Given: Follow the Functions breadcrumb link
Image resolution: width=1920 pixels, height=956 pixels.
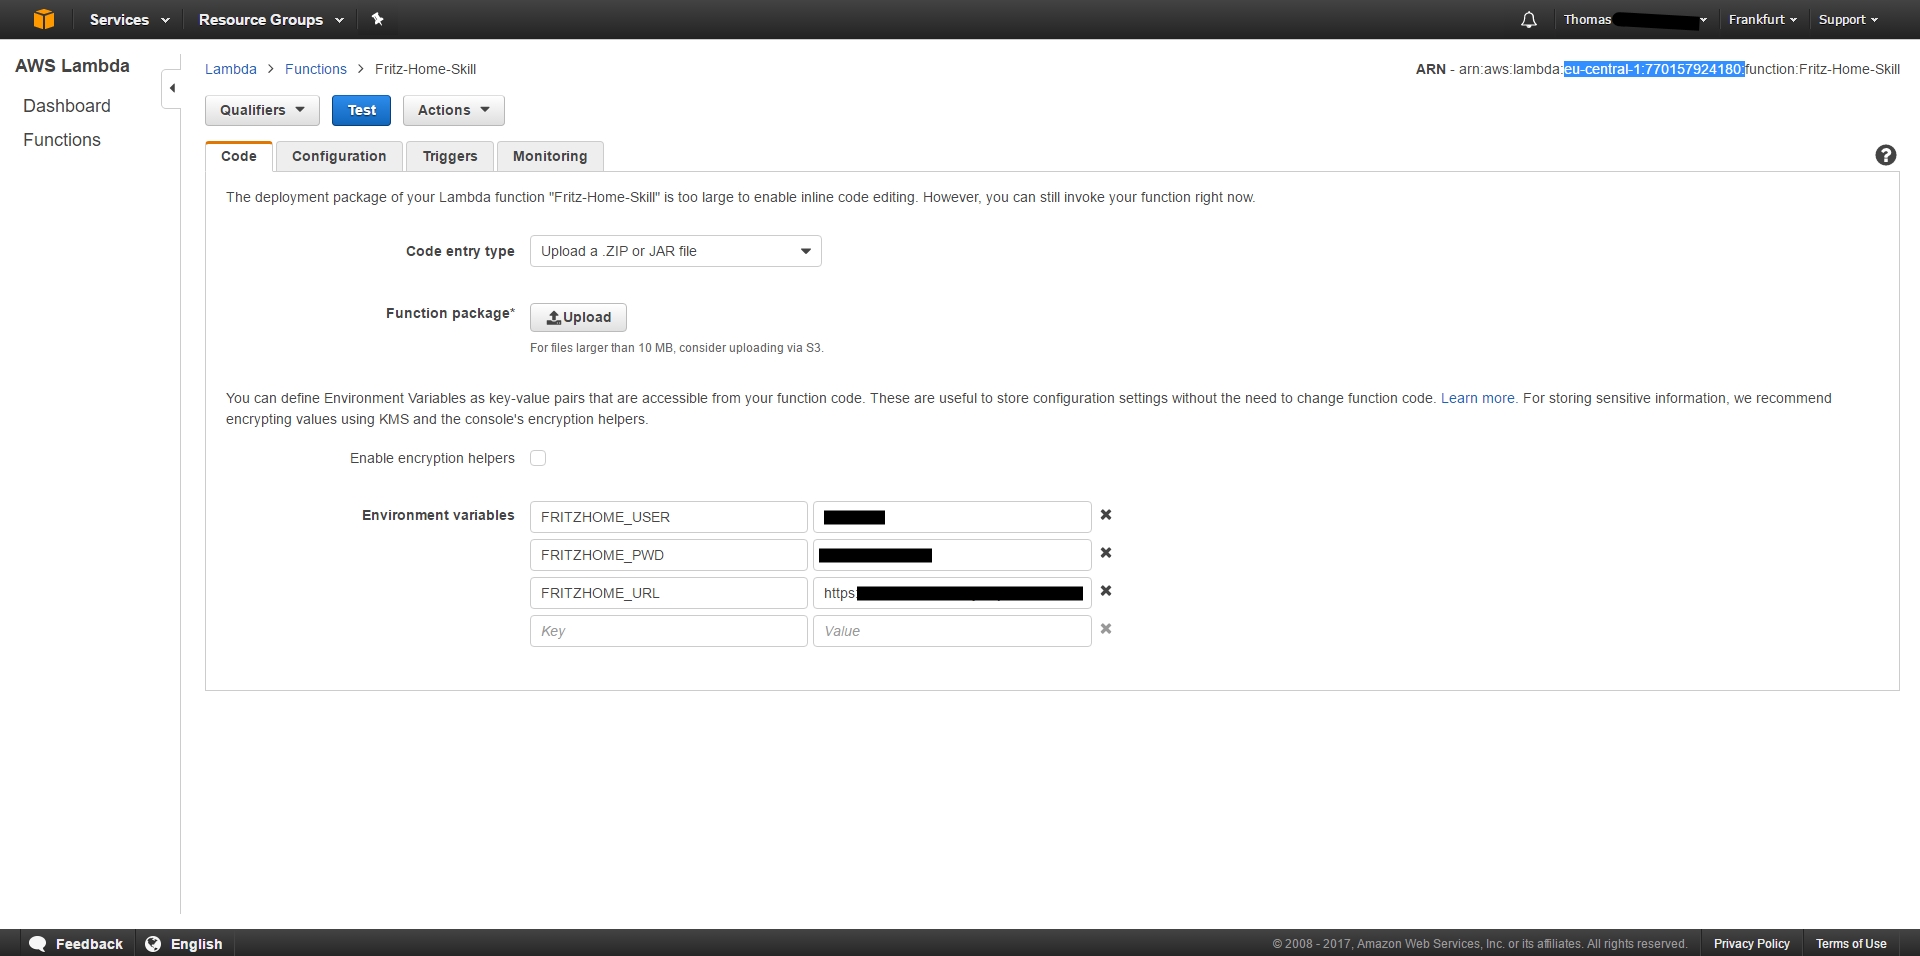Looking at the screenshot, I should tap(316, 69).
